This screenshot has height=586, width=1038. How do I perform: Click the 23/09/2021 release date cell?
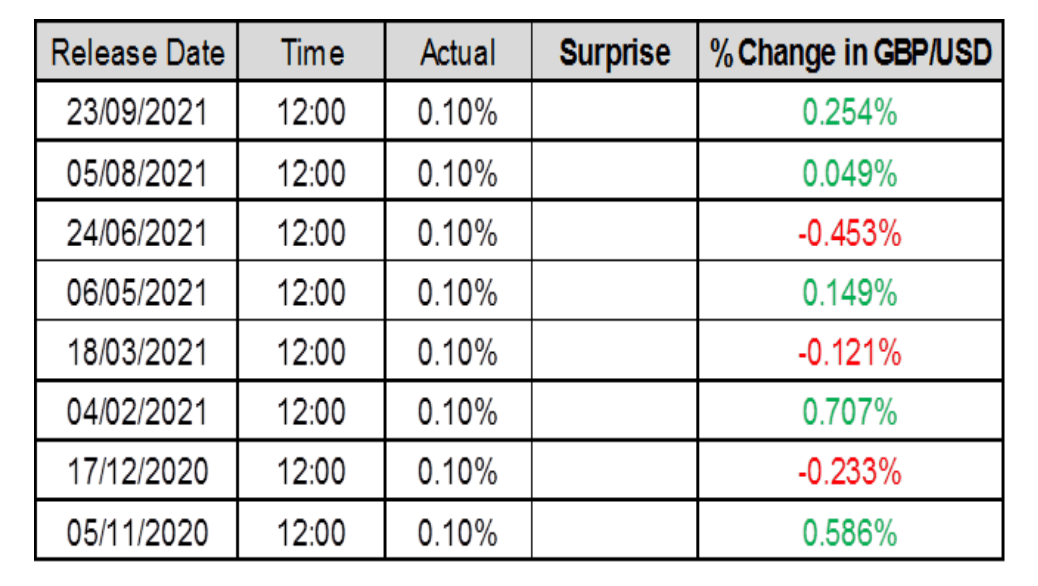tap(137, 112)
